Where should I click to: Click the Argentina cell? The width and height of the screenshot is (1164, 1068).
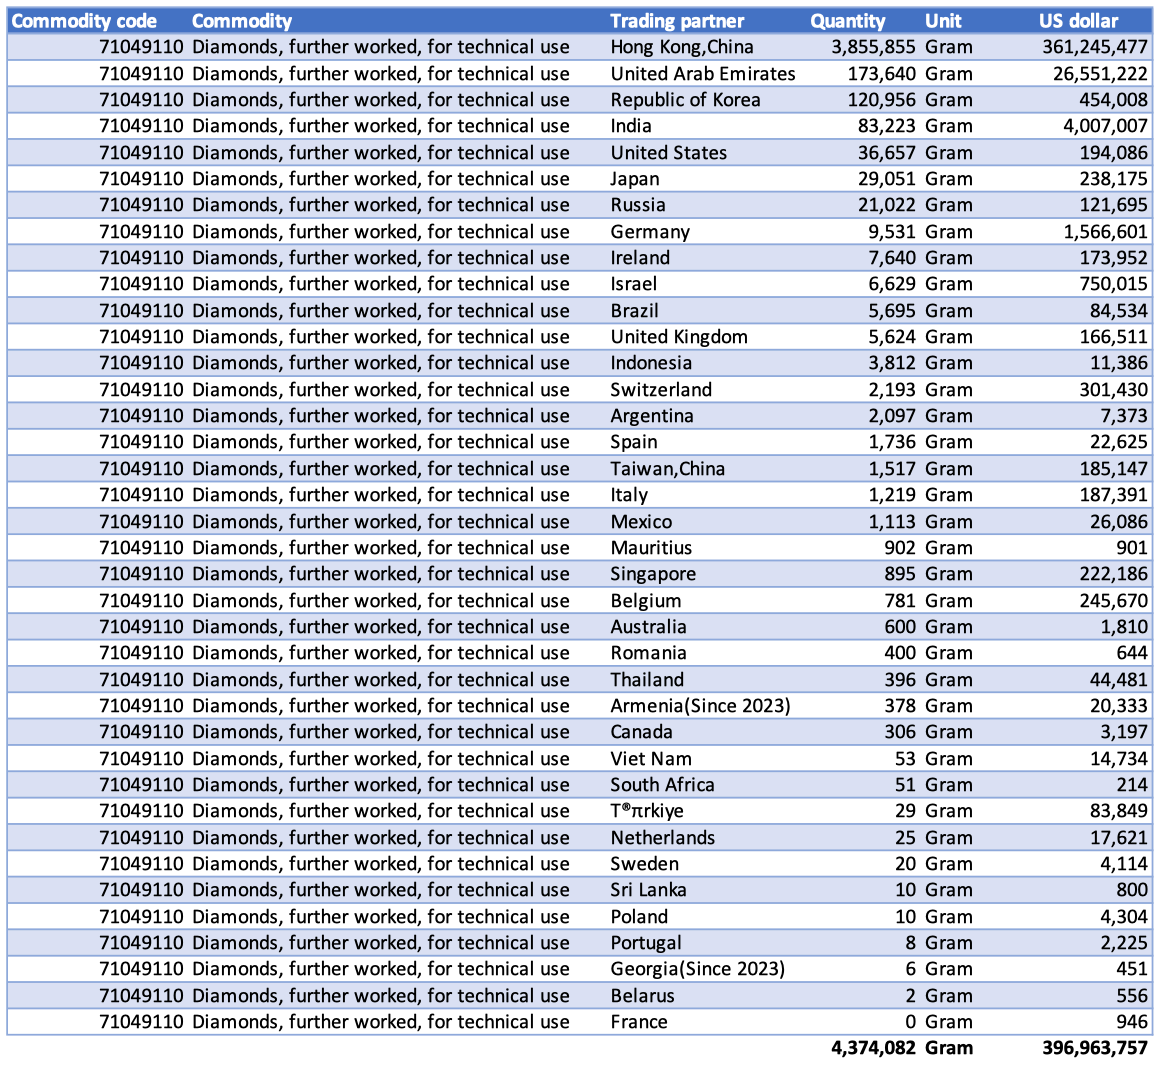coord(652,416)
